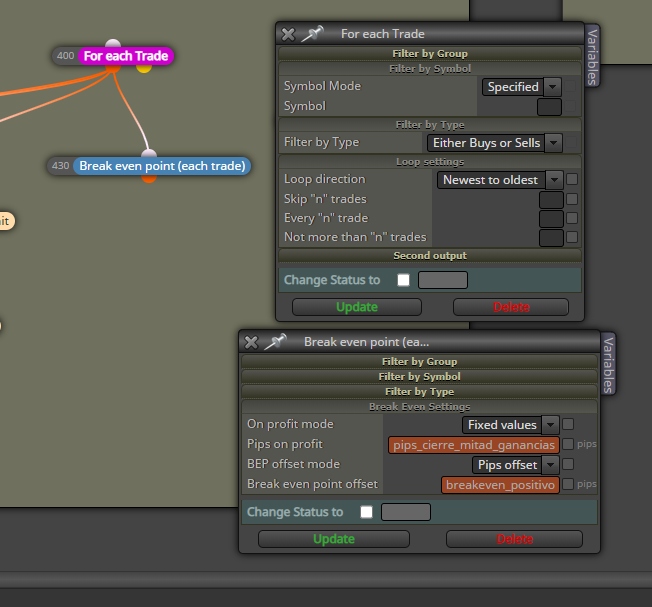Toggle the Every "n" trade checkbox
Viewport: 652px width, 607px height.
point(572,218)
